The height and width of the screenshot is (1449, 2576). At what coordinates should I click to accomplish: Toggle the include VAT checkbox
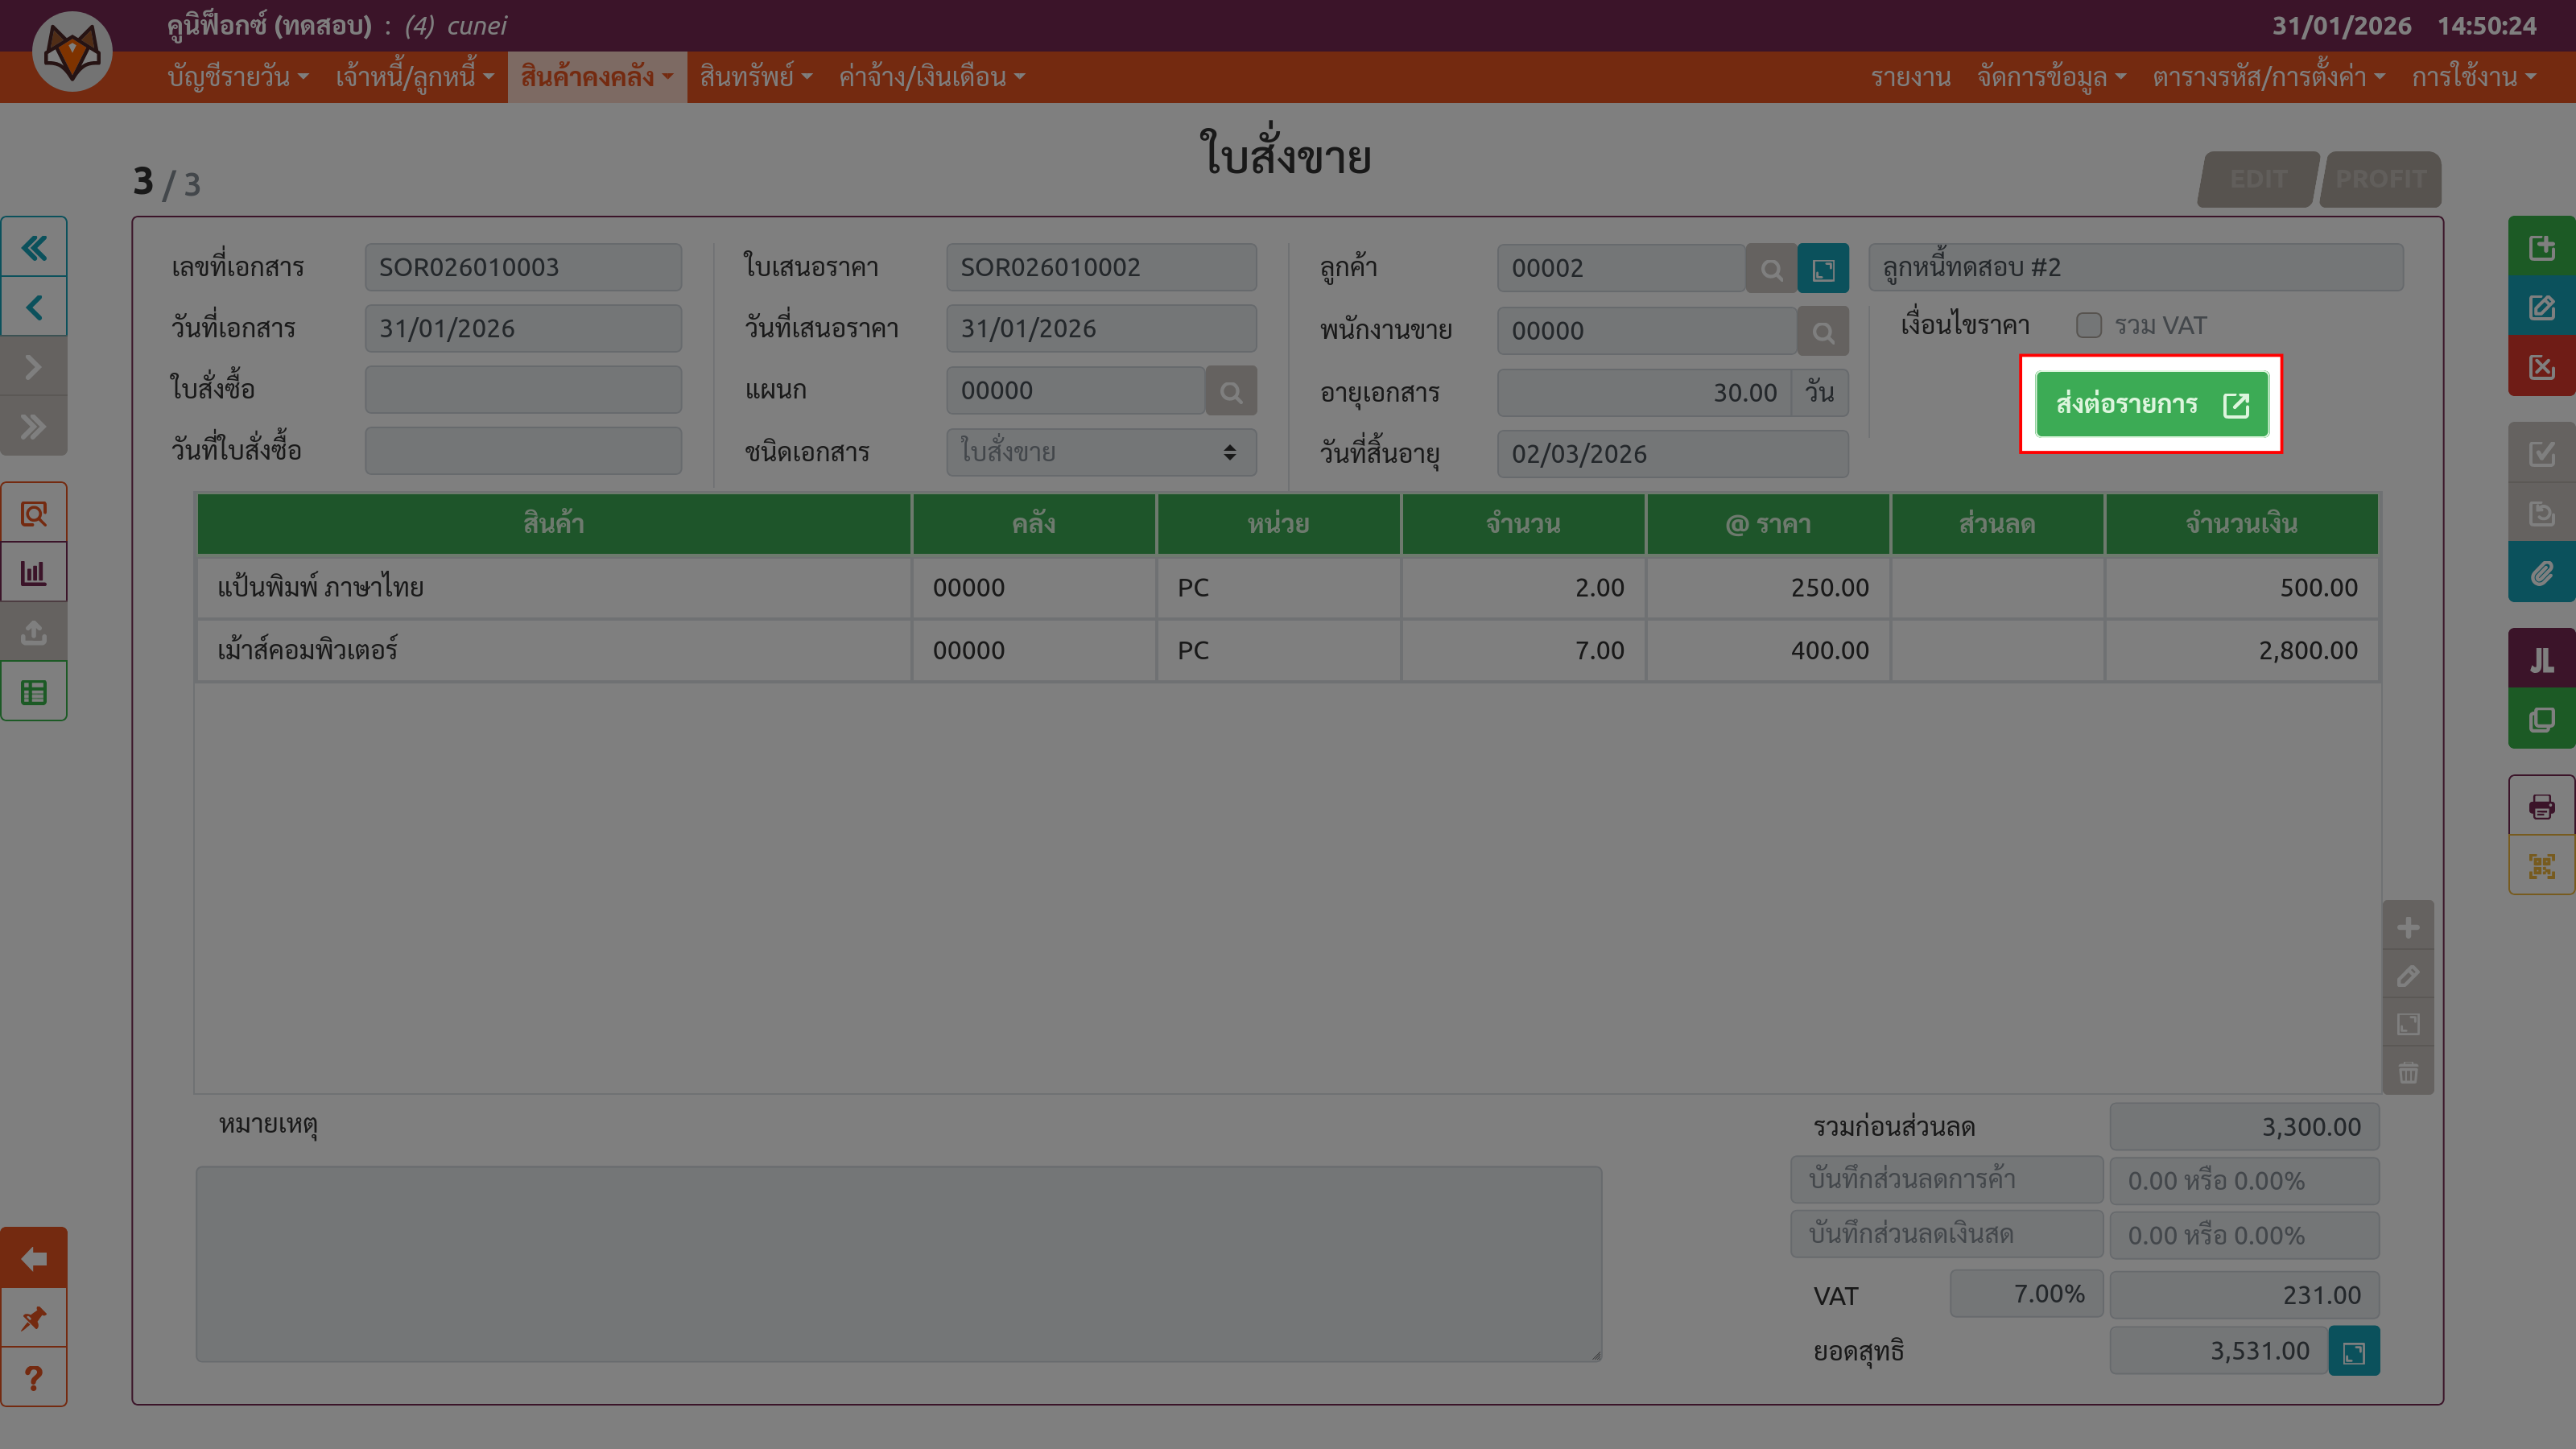(2088, 326)
